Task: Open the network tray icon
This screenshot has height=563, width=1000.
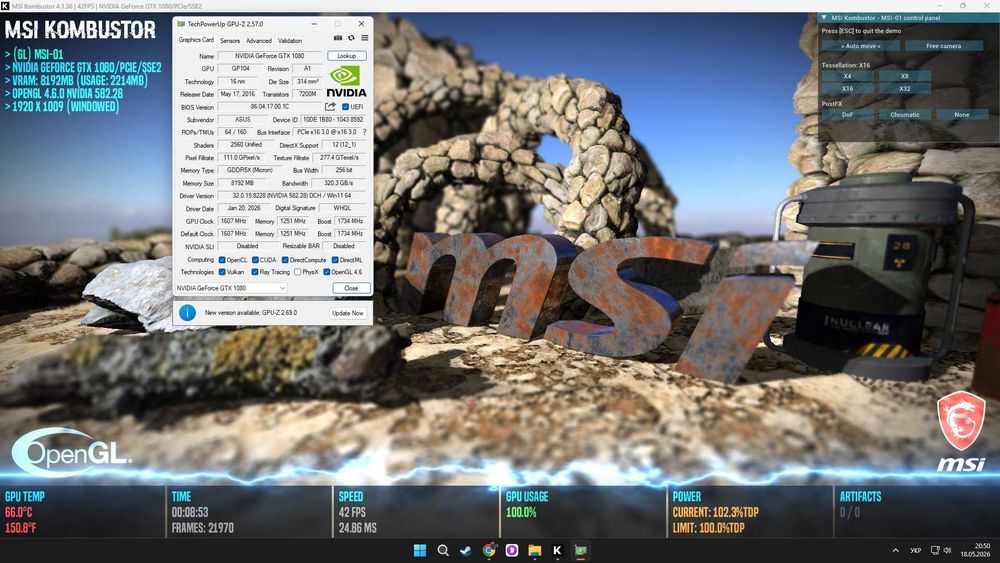Action: [x=935, y=550]
